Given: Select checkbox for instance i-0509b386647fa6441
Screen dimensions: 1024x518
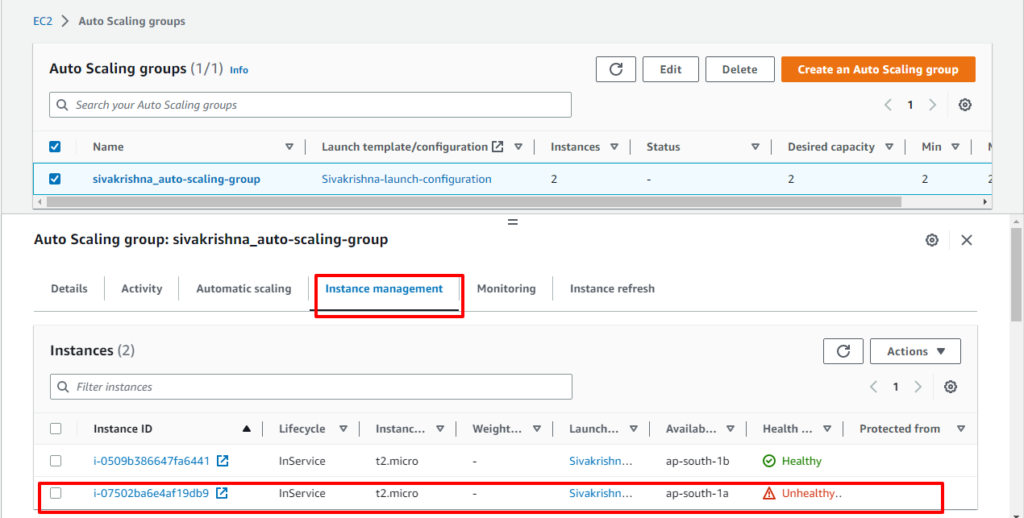Looking at the screenshot, I should tap(56, 461).
